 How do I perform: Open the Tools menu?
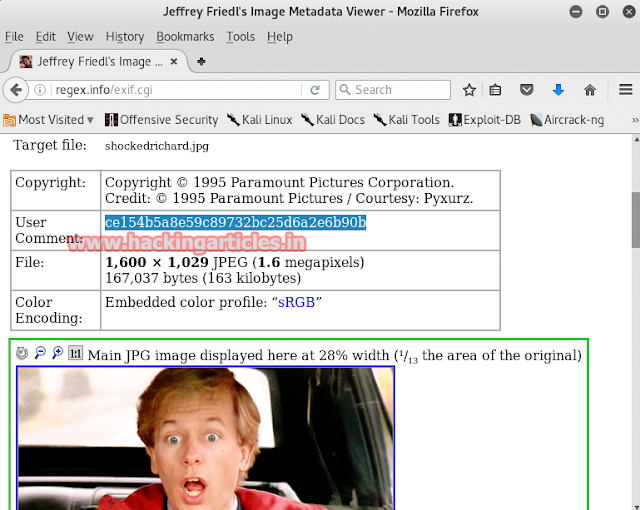coord(240,37)
